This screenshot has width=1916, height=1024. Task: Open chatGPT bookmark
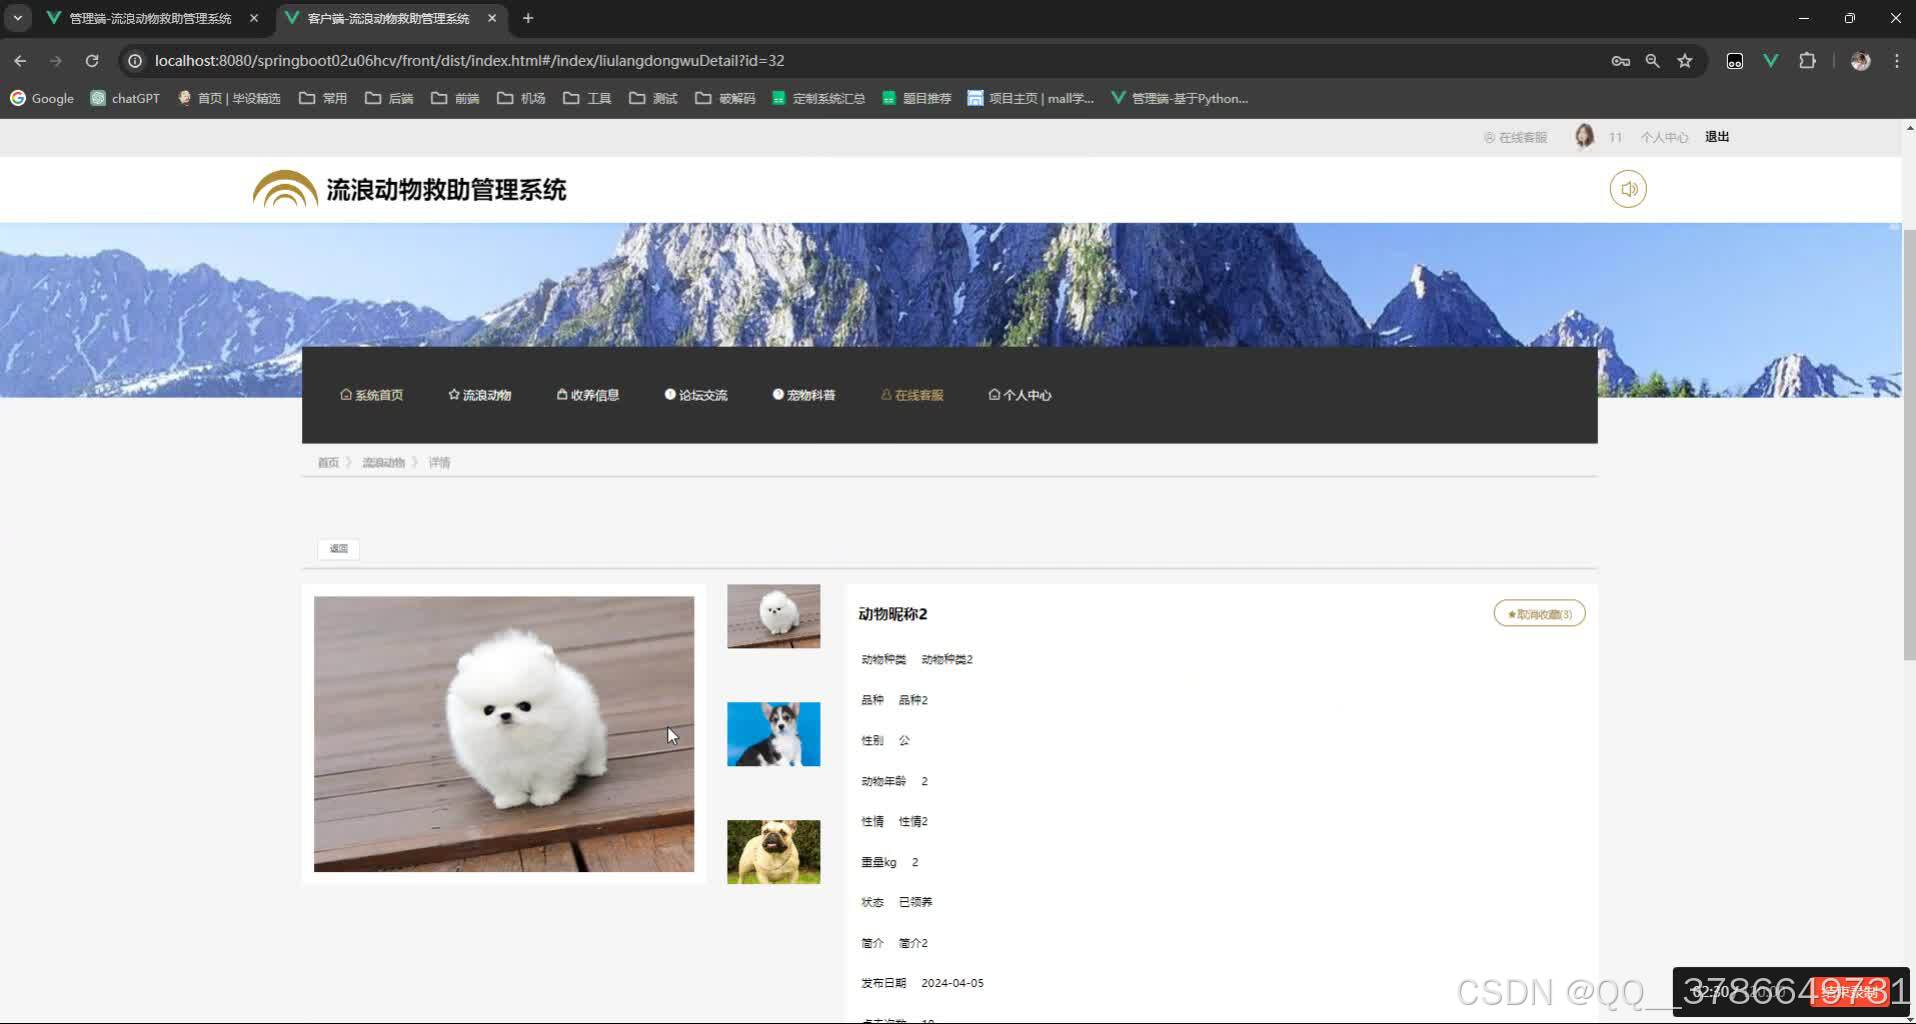125,98
